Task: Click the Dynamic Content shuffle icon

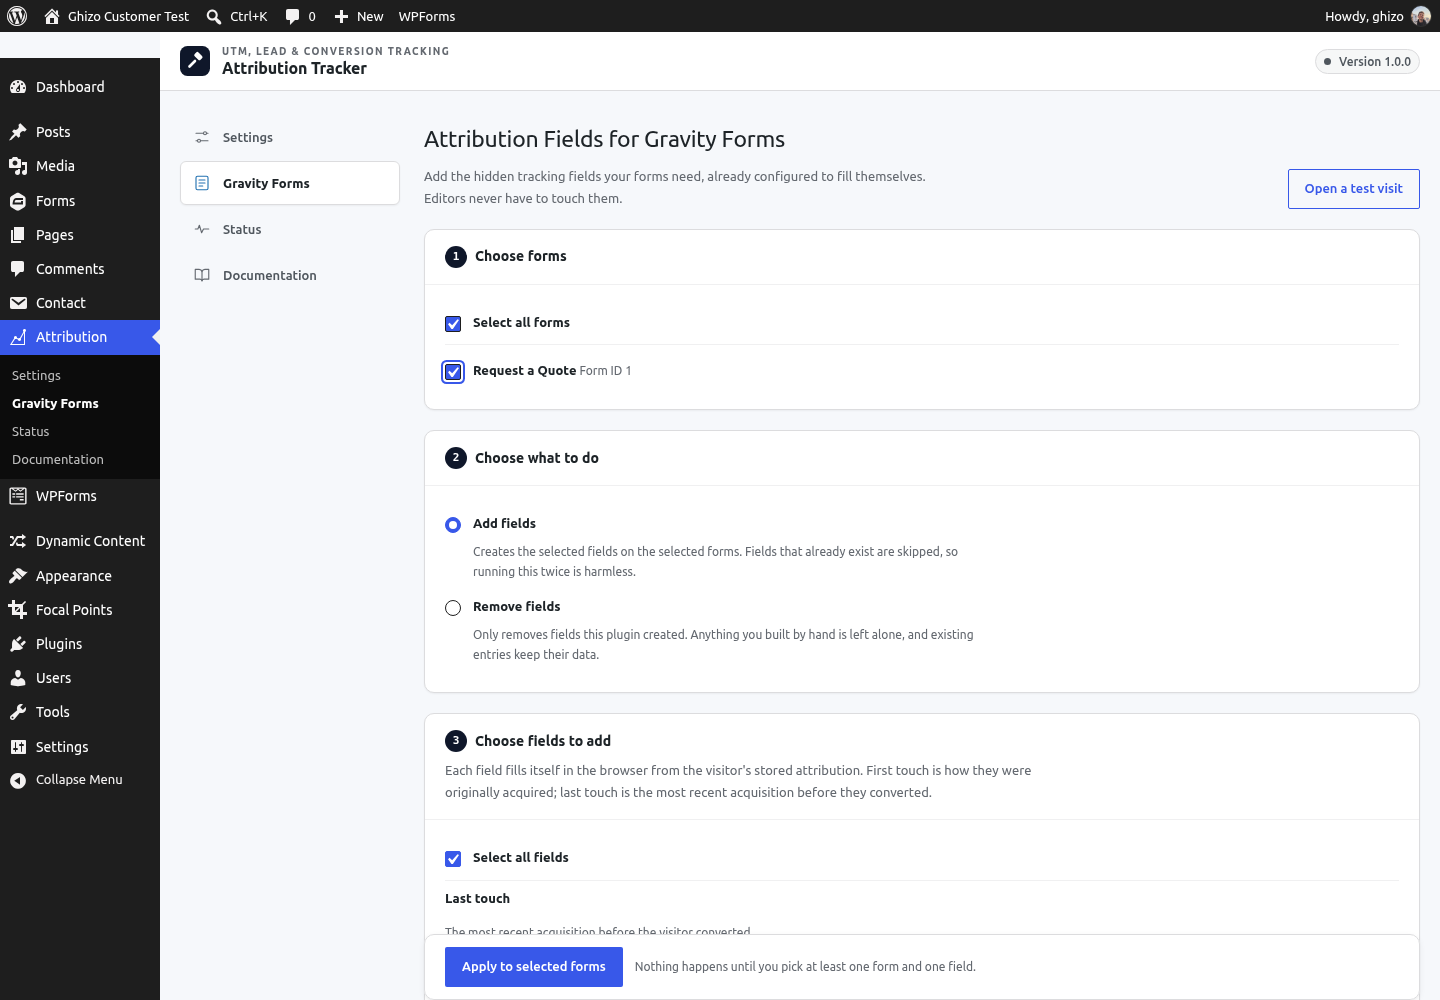Action: click(18, 541)
